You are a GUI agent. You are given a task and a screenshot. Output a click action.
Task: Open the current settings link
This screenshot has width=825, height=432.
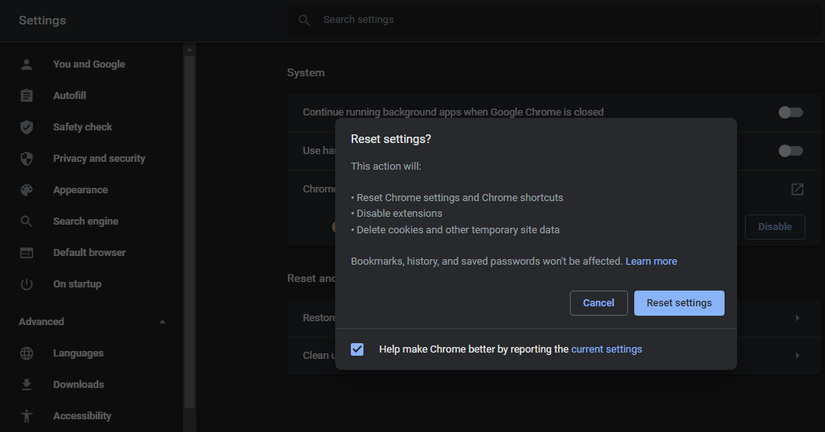point(606,349)
